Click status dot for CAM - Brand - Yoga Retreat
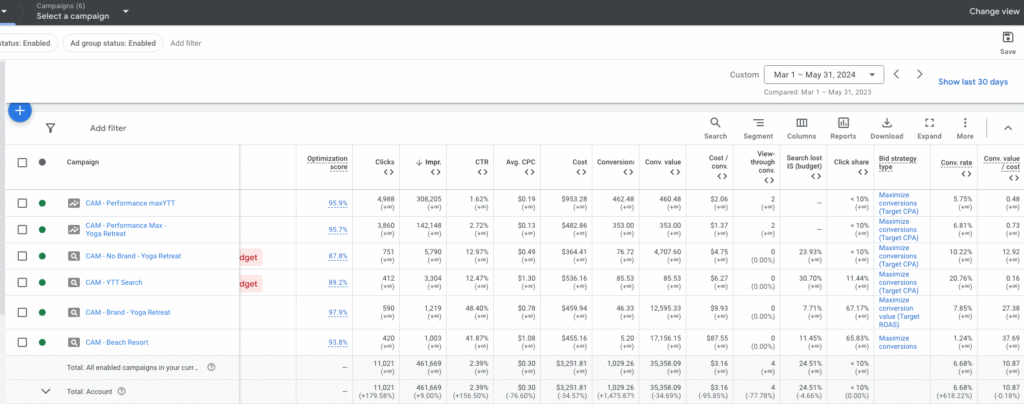The image size is (1024, 404). (42, 312)
